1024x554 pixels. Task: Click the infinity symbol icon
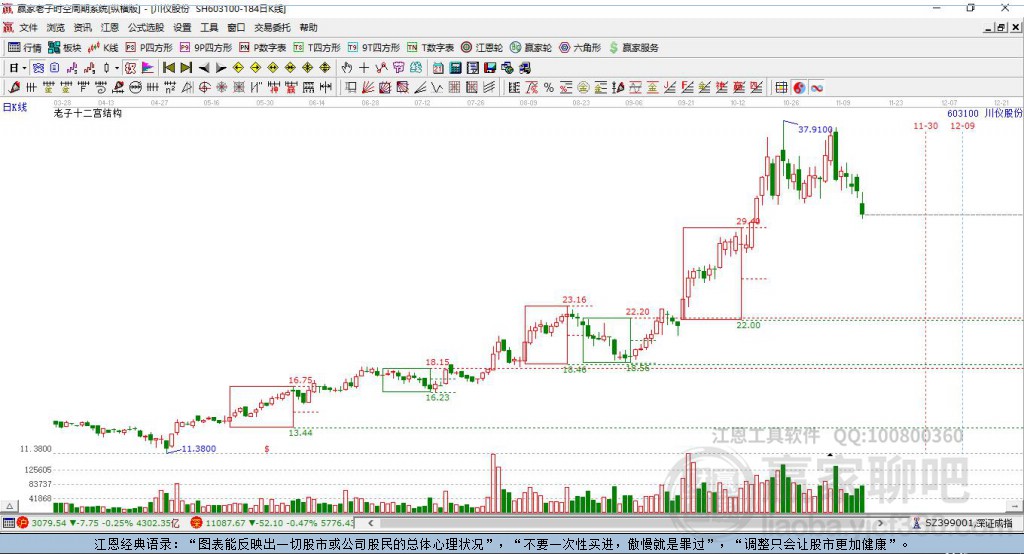(816, 88)
